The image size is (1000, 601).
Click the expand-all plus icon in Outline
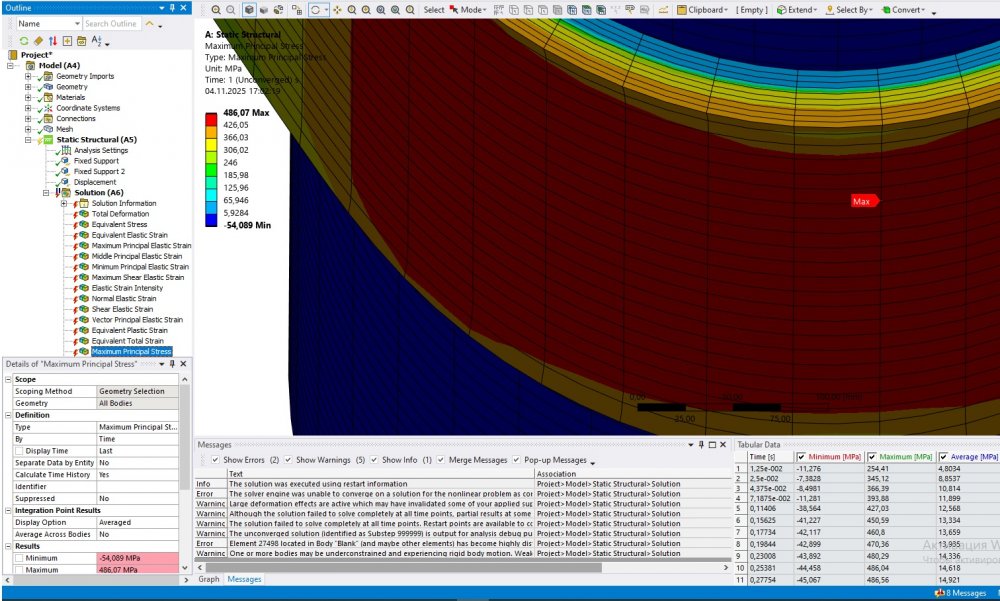(67, 41)
